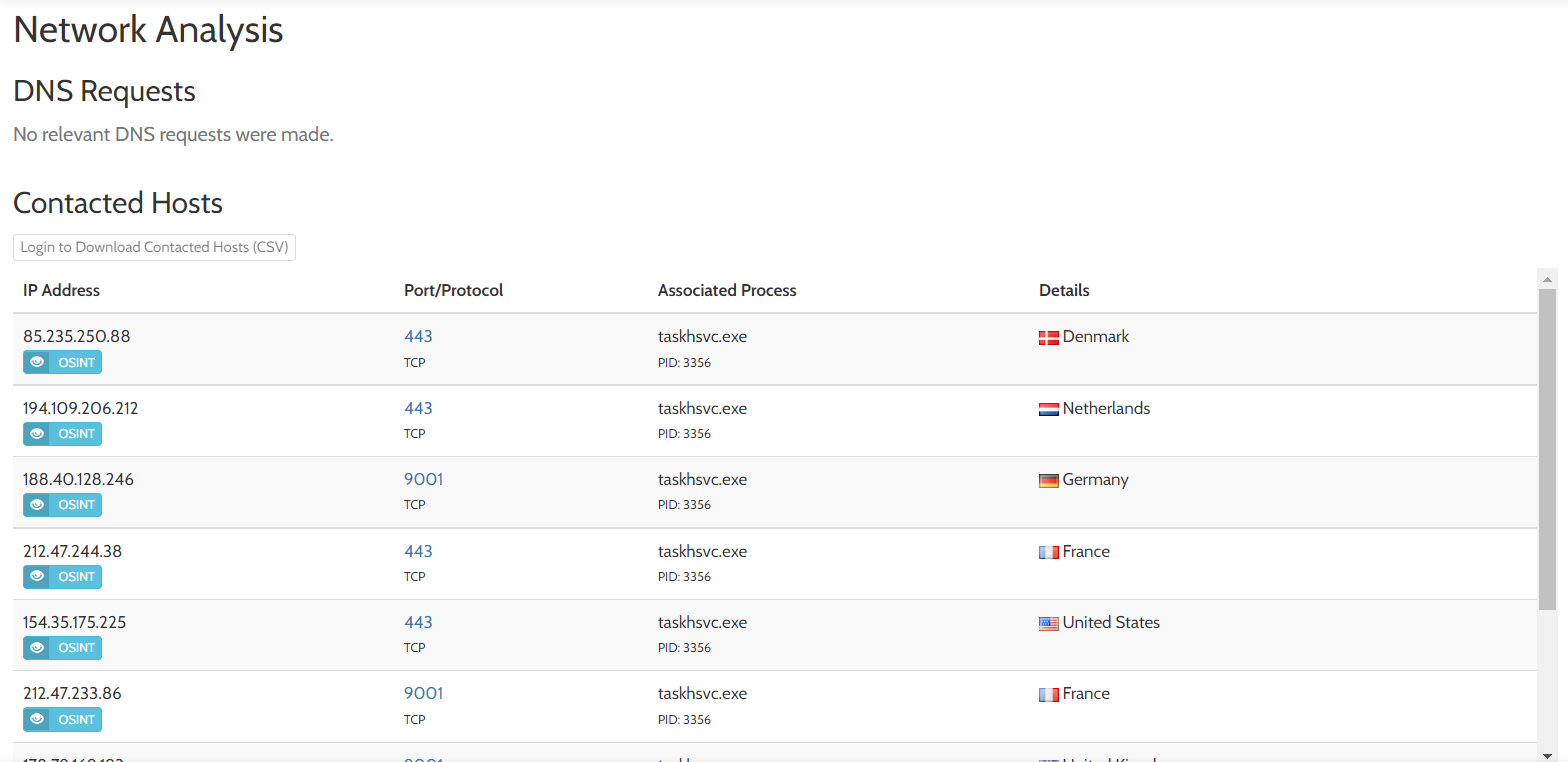This screenshot has height=762, width=1568.
Task: Click the scroll down arrow of hosts table
Action: point(1547,754)
